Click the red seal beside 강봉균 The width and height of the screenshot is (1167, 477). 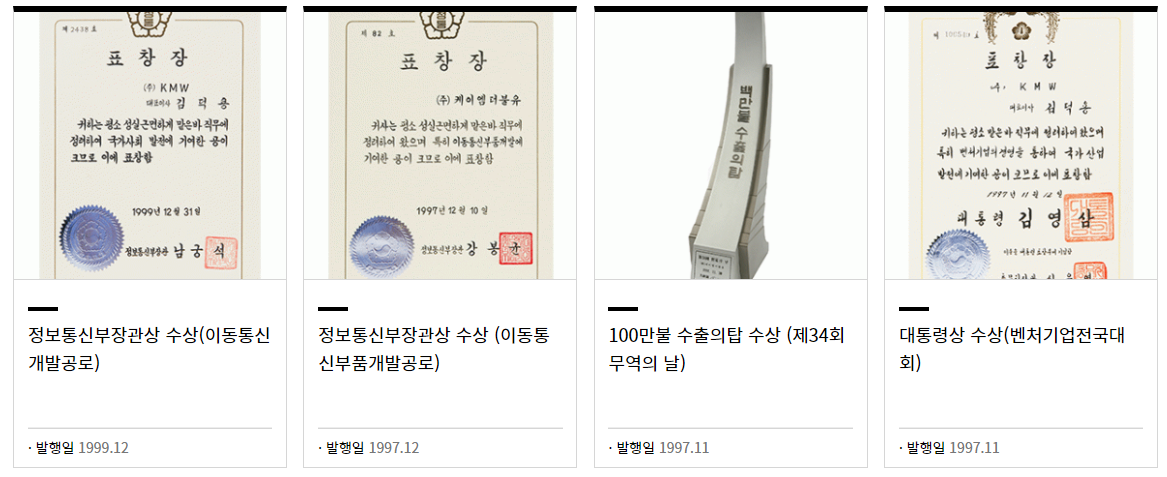(515, 249)
